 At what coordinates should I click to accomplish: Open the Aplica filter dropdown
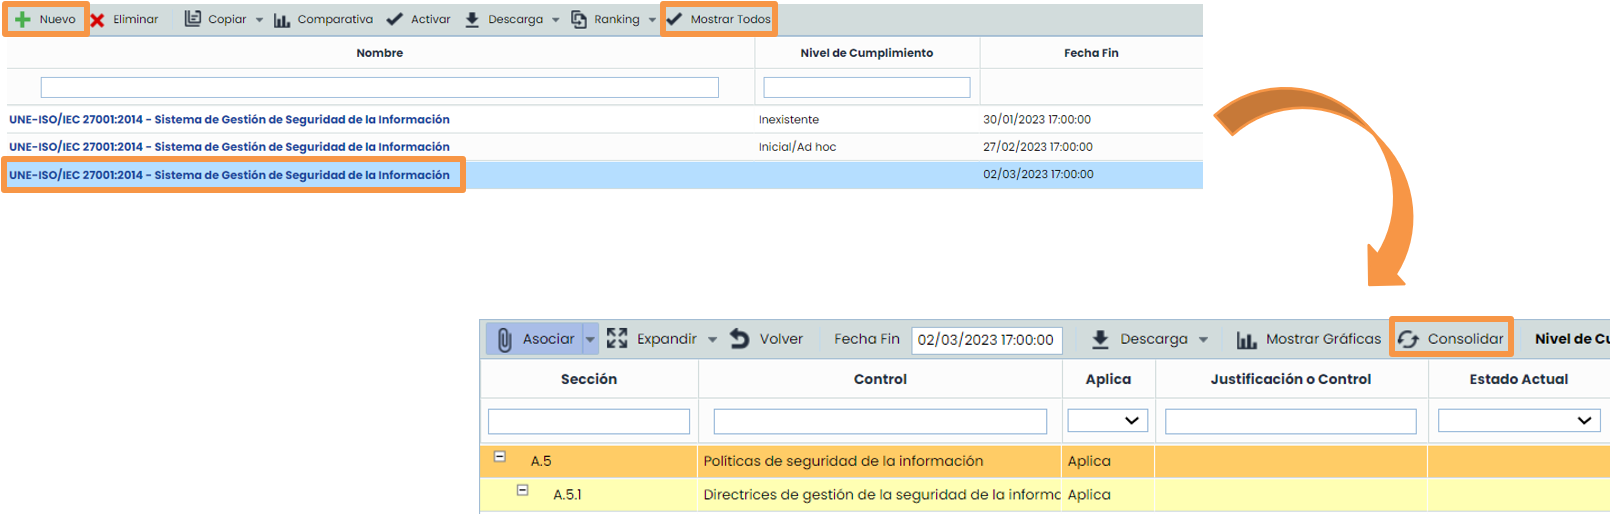point(1108,421)
